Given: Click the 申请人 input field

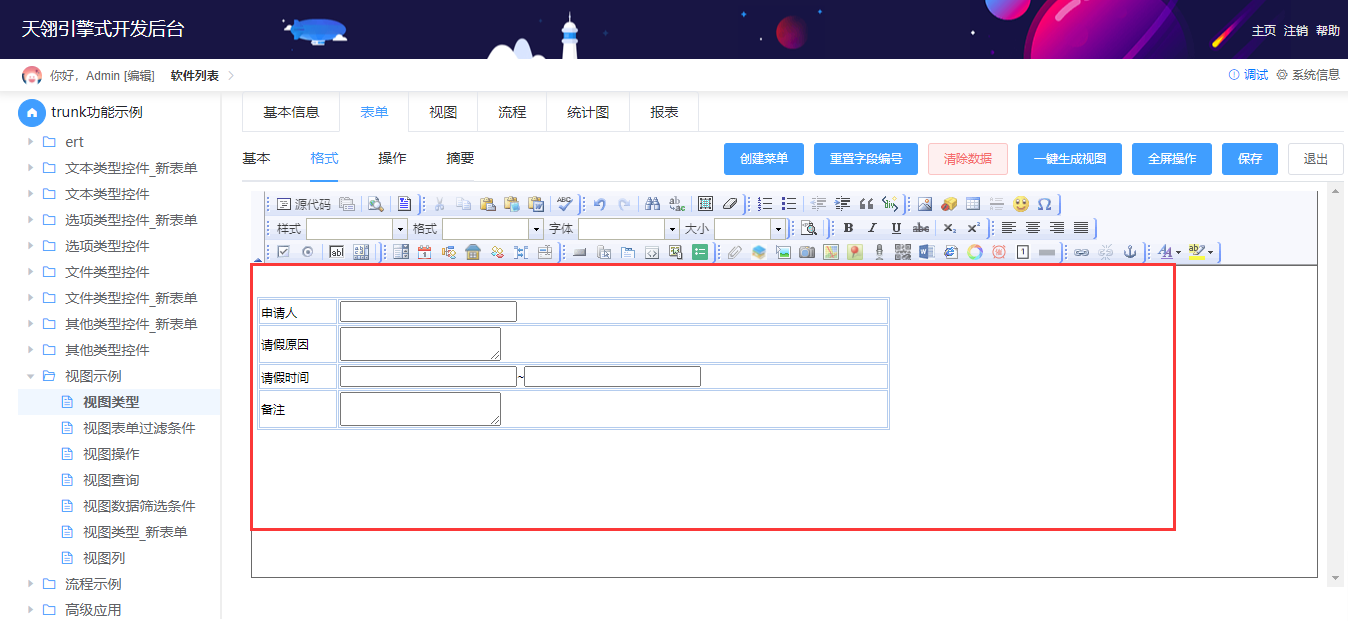Looking at the screenshot, I should (x=428, y=311).
